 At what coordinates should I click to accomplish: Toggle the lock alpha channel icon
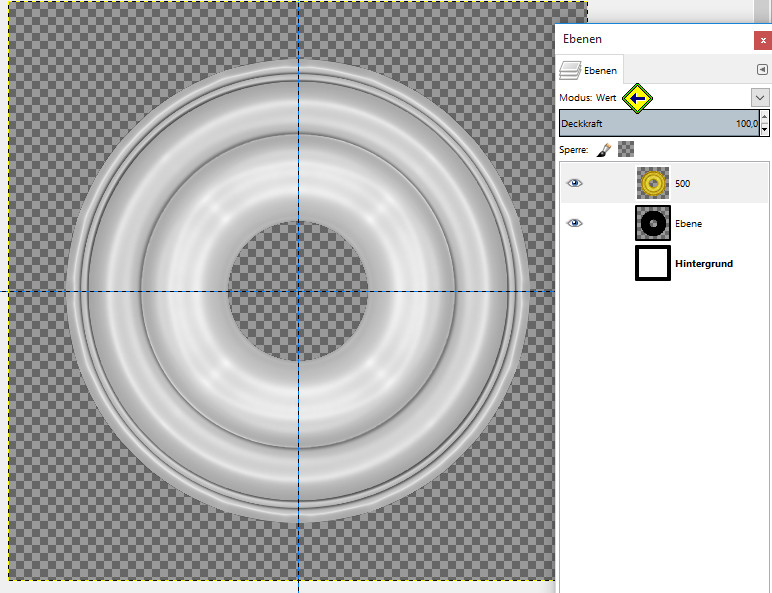[x=626, y=149]
